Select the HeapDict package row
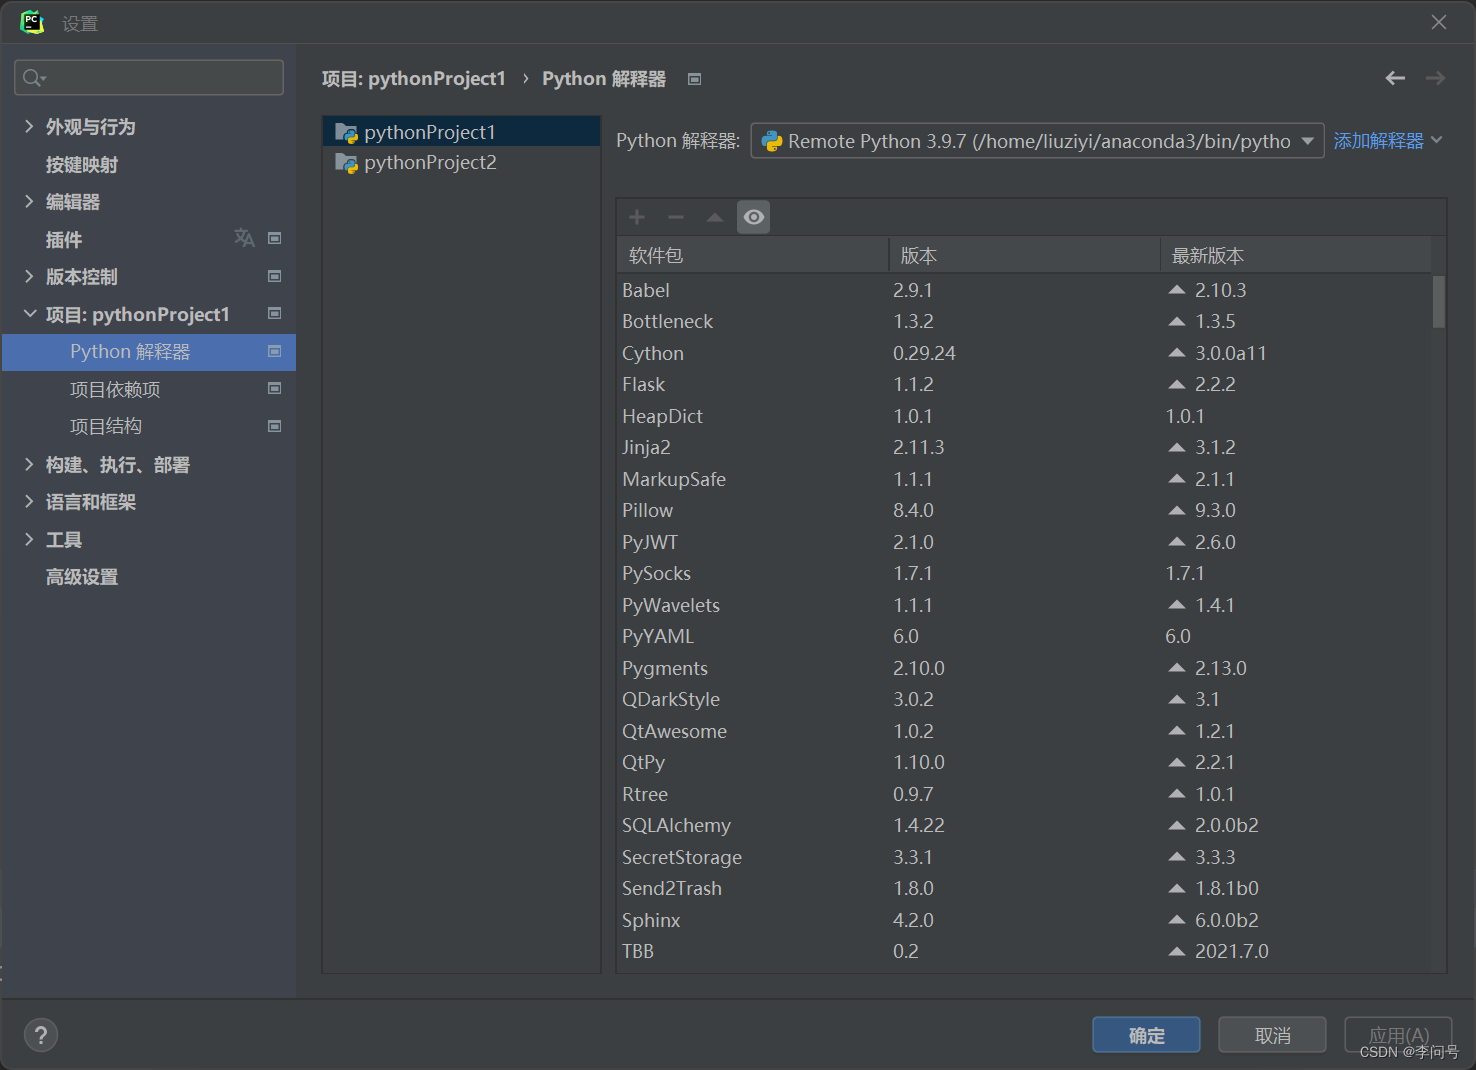The image size is (1476, 1070). pos(1024,416)
